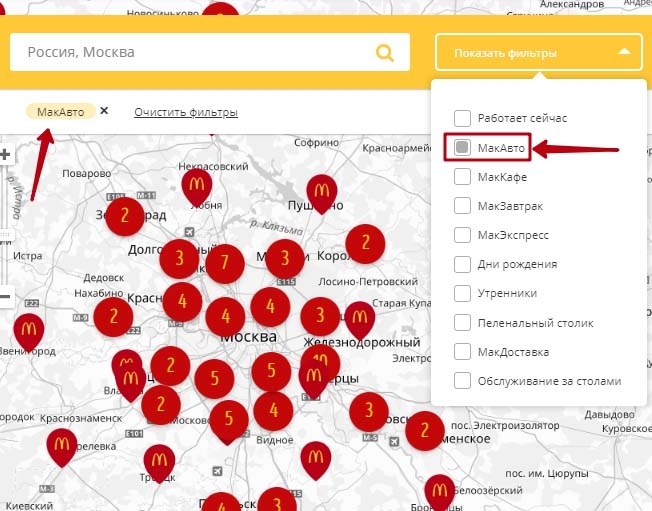Check the Дни рождения filter
Screen dimensions: 652x511
pyautogui.click(x=462, y=264)
